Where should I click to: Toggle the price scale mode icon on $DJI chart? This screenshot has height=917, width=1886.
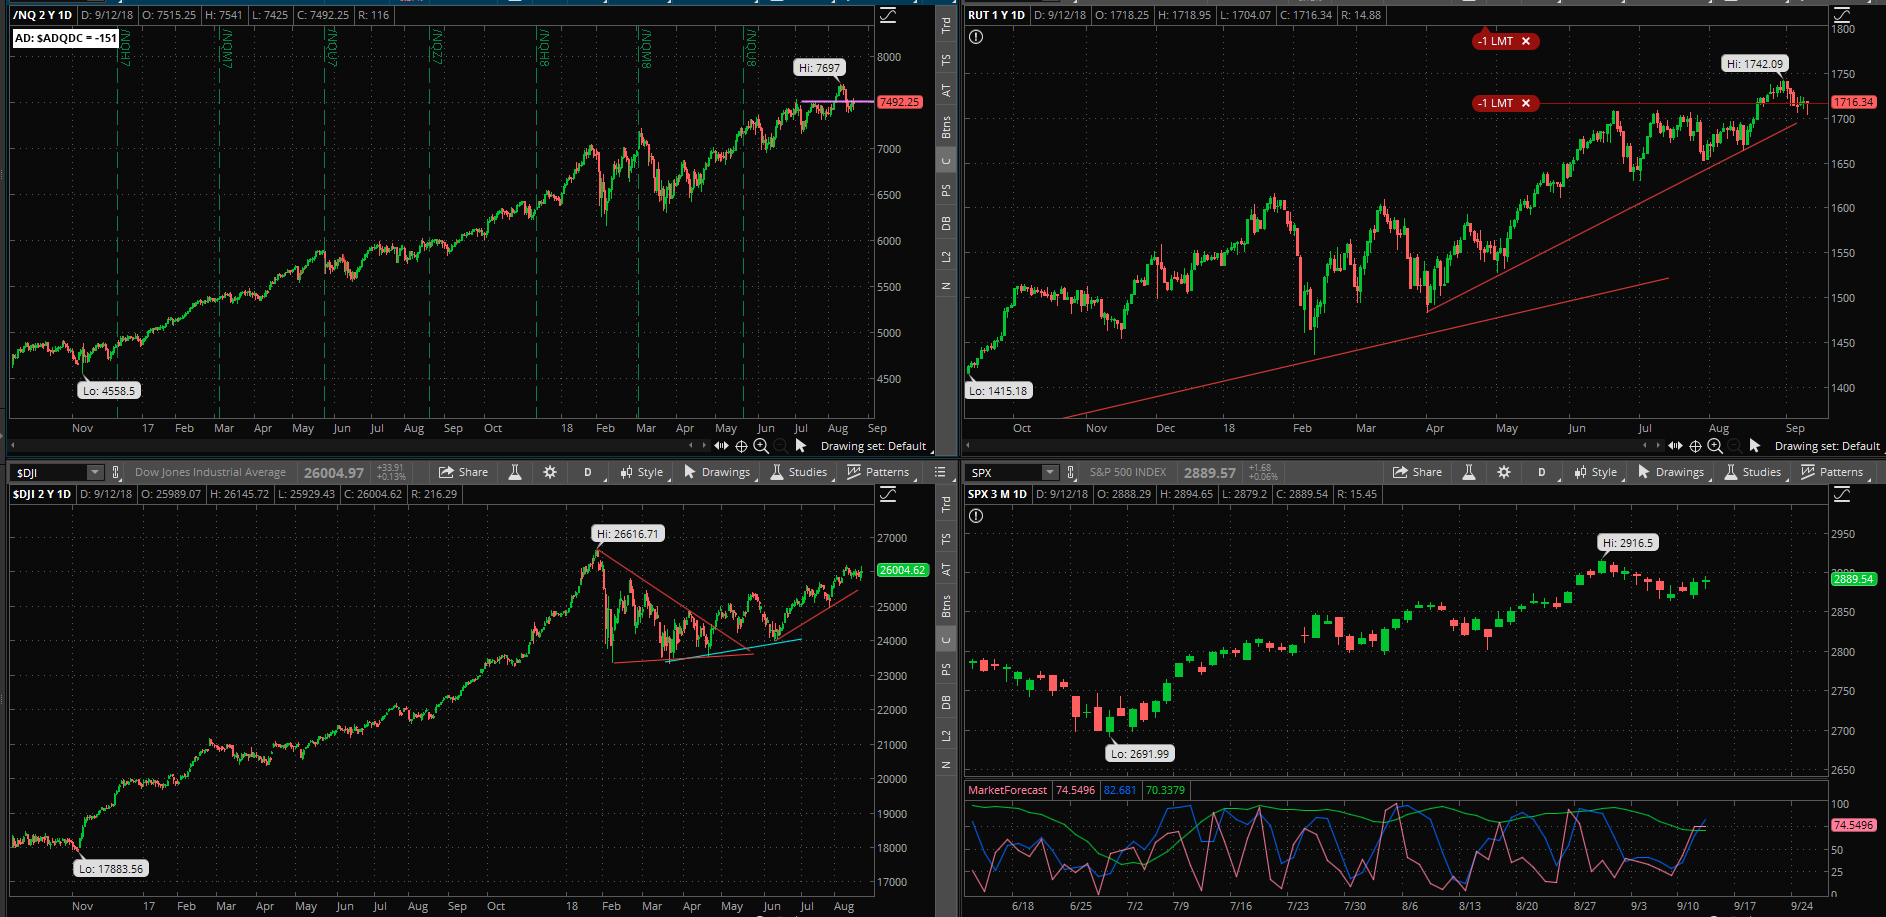pyautogui.click(x=888, y=494)
